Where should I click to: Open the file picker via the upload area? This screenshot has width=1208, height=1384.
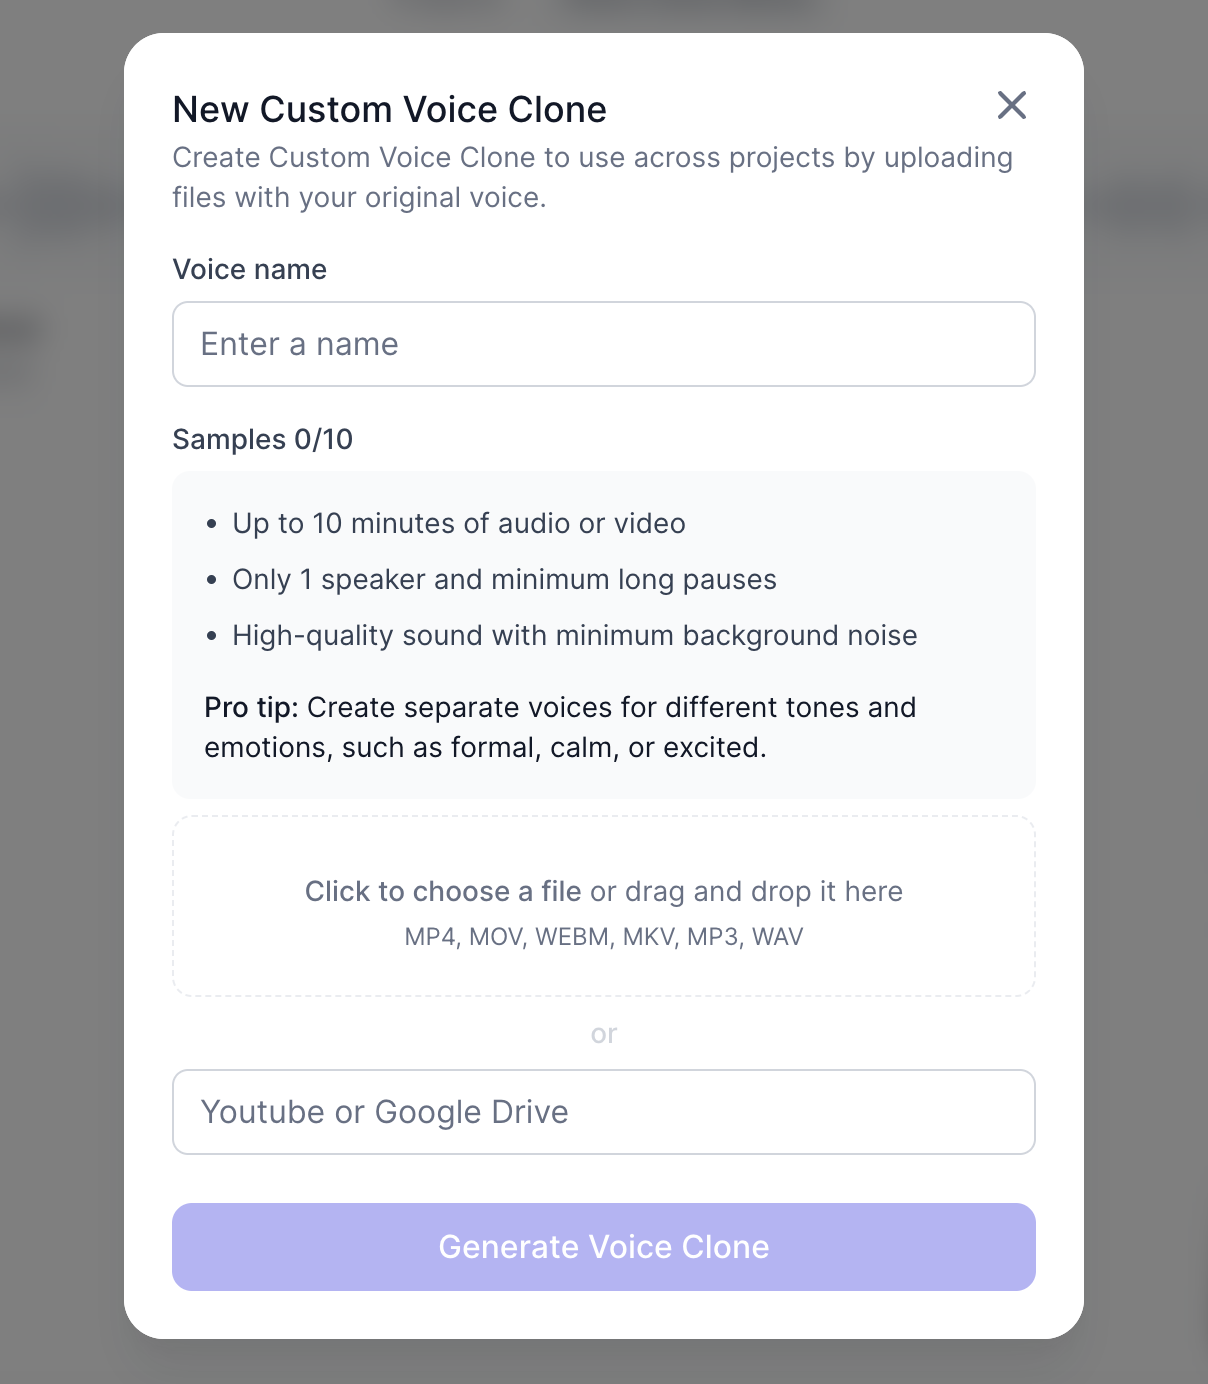click(603, 905)
